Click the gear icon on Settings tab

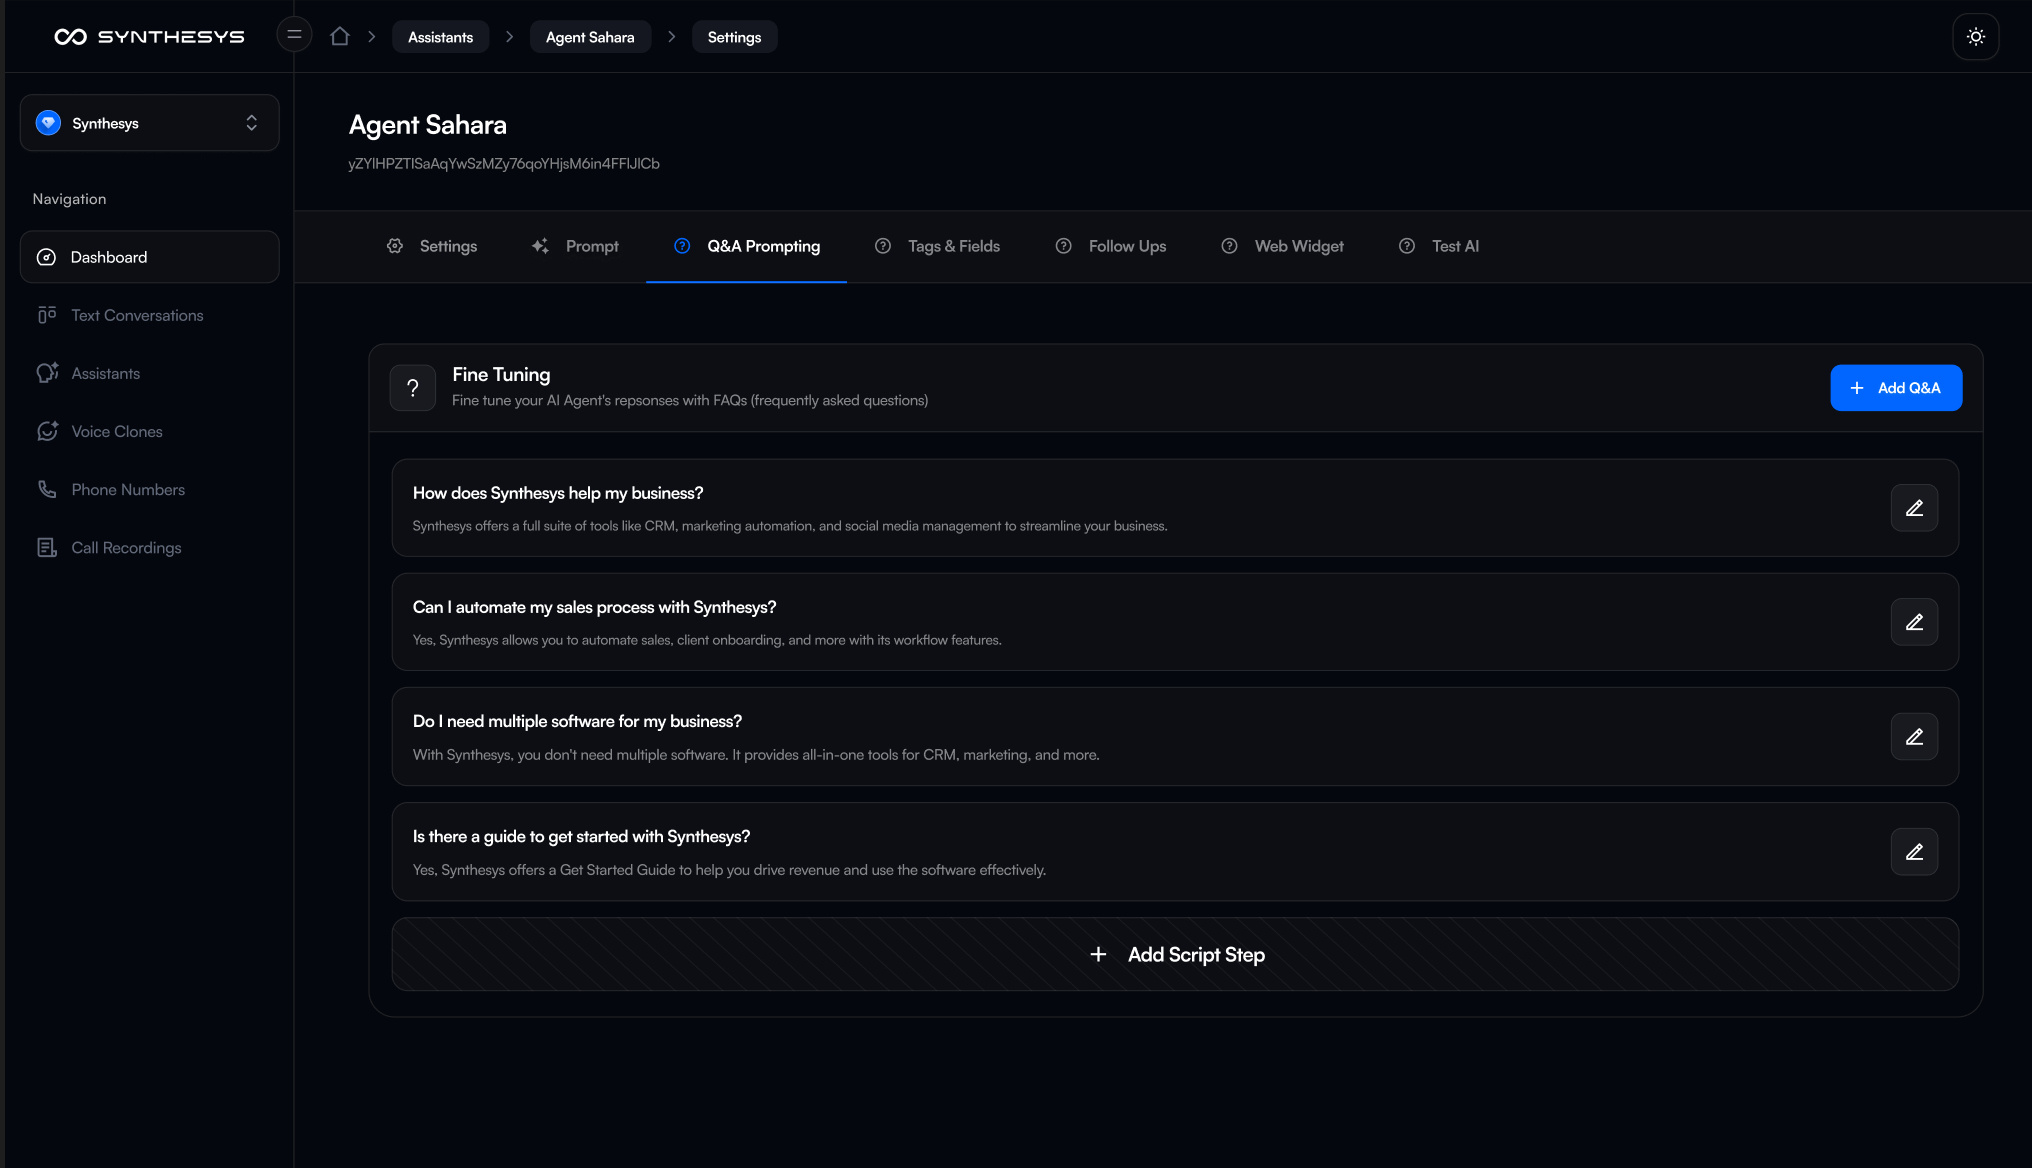click(395, 246)
